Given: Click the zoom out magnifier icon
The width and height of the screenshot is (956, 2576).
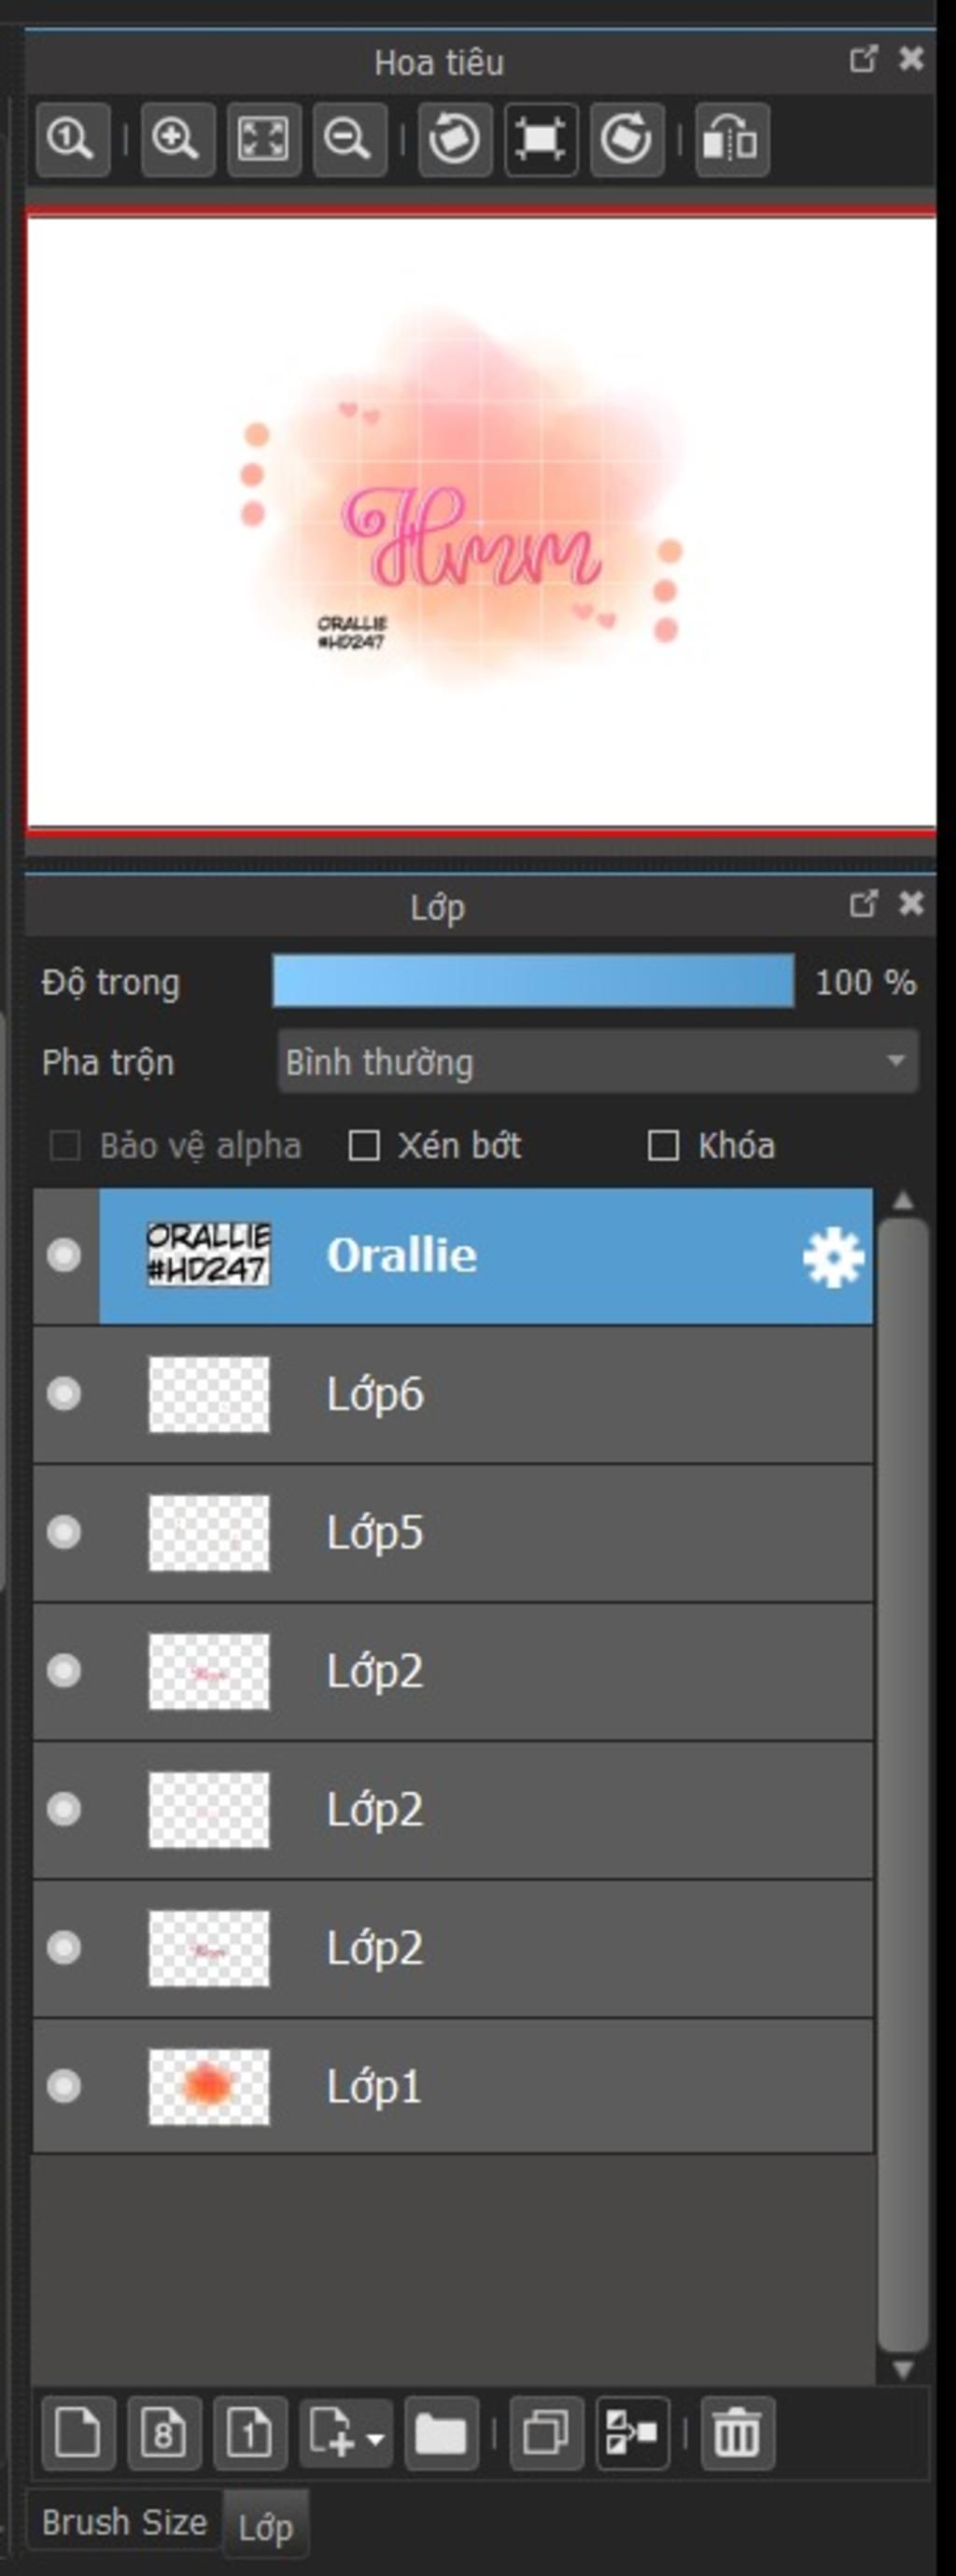Looking at the screenshot, I should click(x=349, y=139).
